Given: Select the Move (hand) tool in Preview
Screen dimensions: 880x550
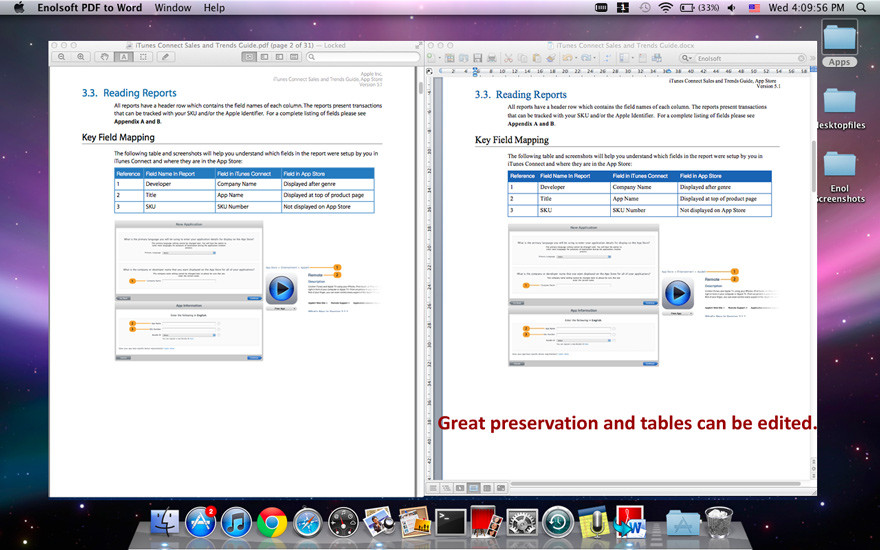Looking at the screenshot, I should click(x=104, y=57).
